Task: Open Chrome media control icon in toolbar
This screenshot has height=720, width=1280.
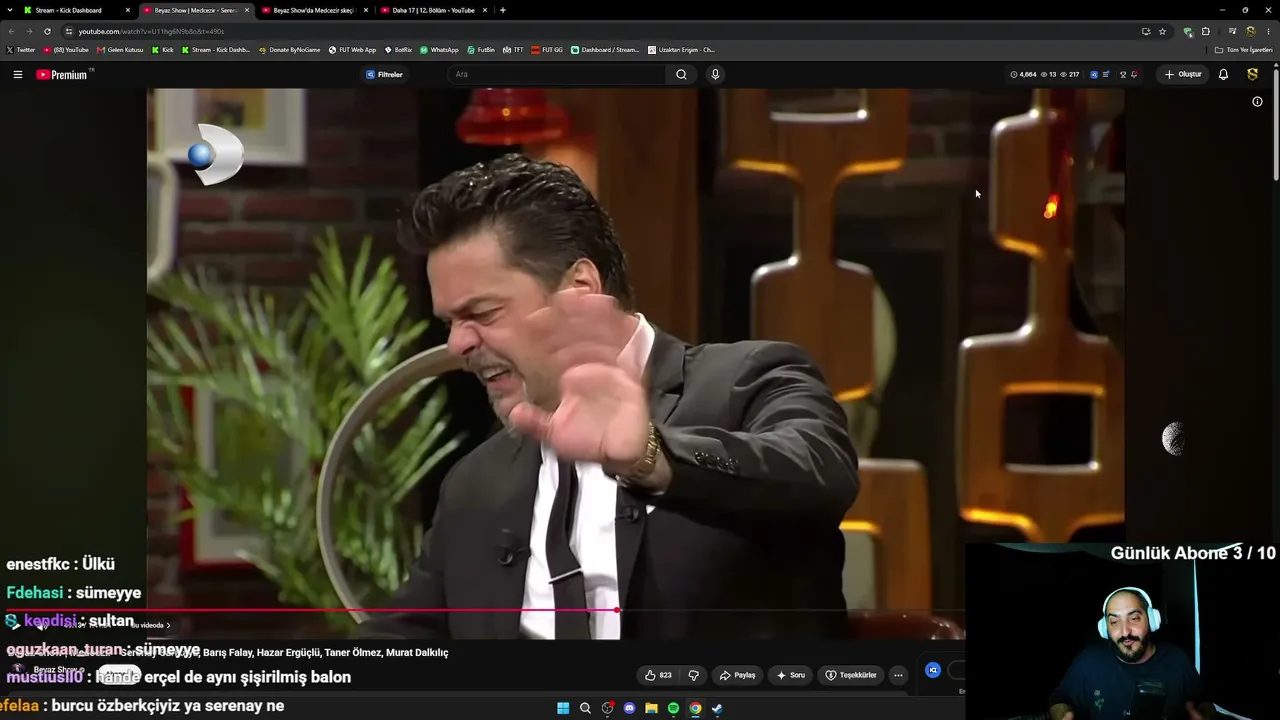Action: coord(1232,31)
